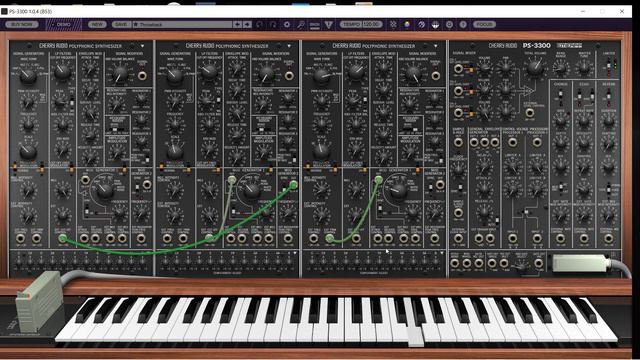Viewport: 640px width, 360px height.
Task: Click the redo icon in toolbar
Action: 273,24
